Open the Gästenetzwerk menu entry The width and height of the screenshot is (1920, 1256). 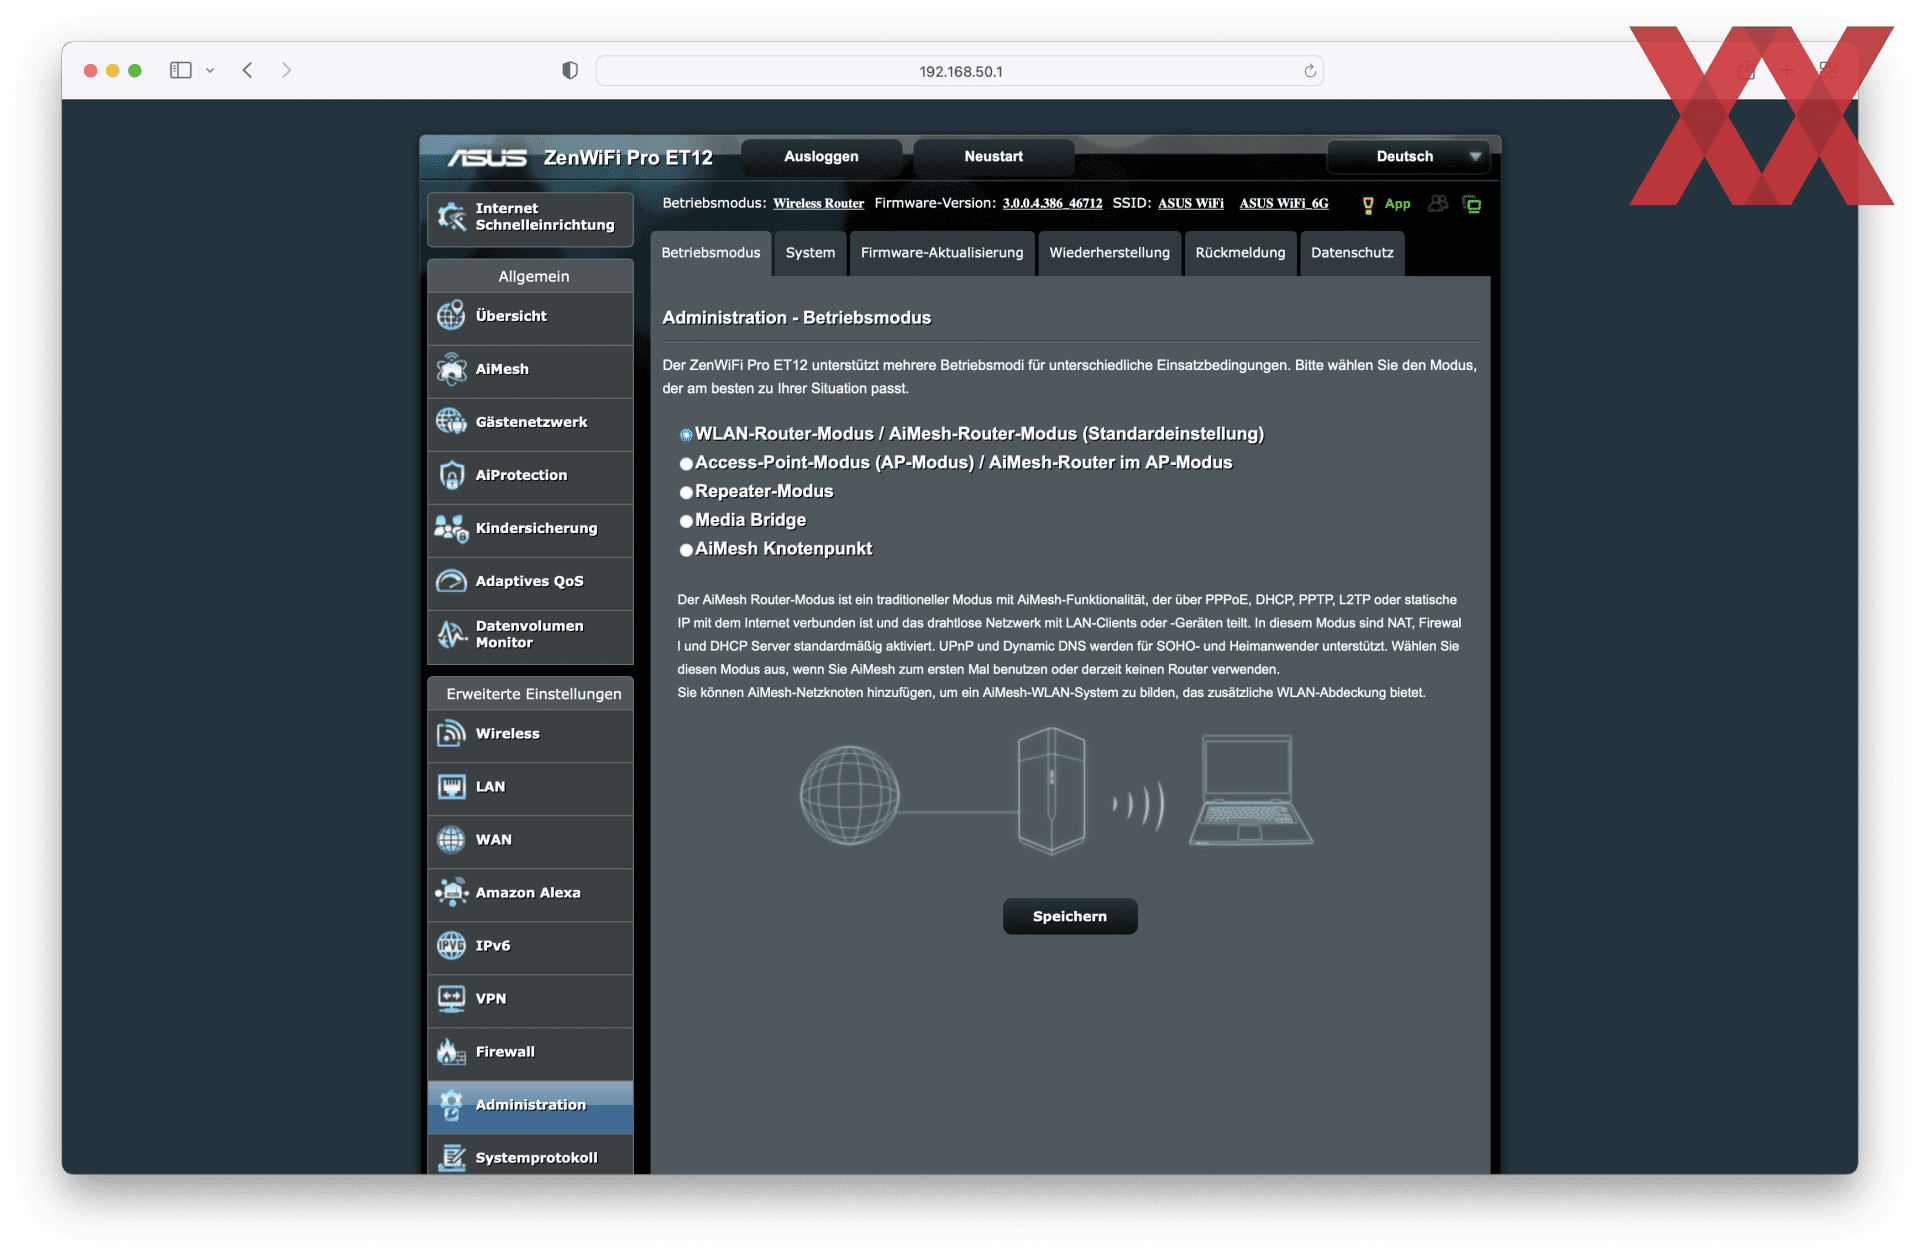pos(530,423)
